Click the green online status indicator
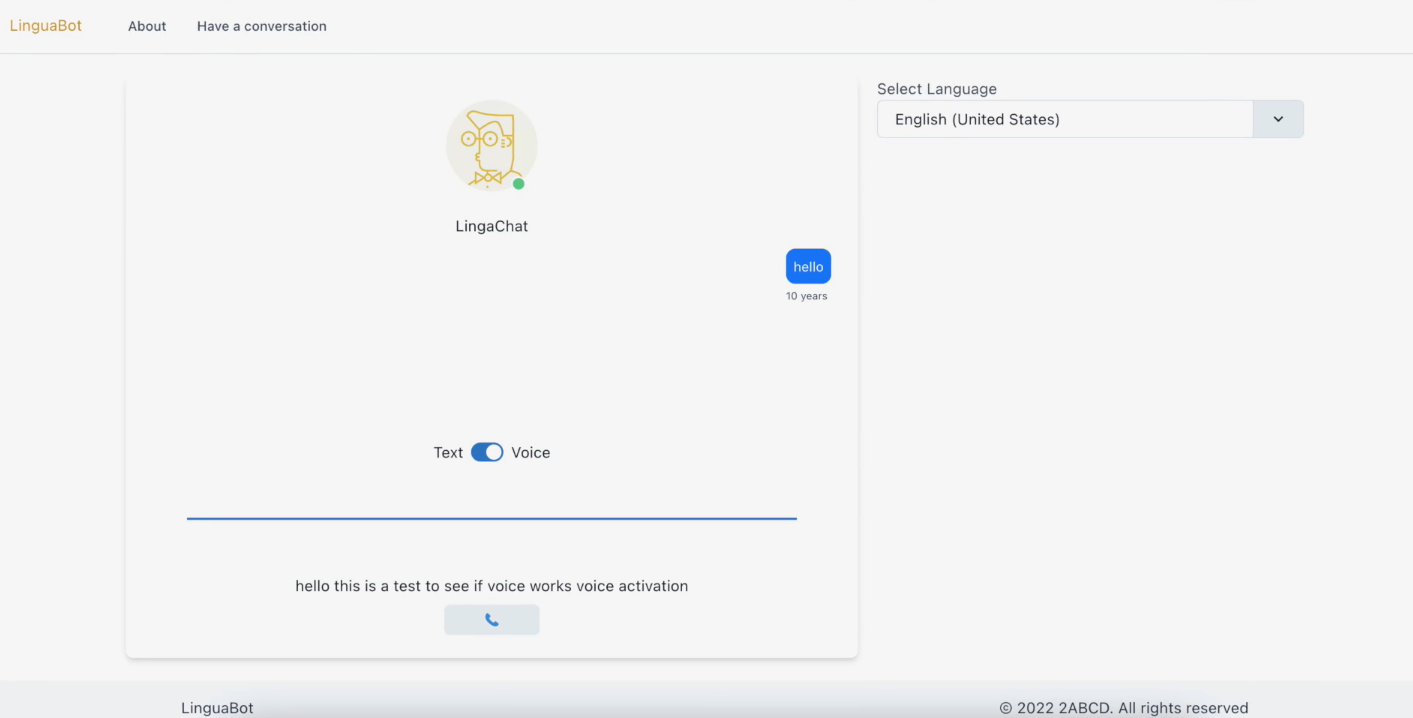 coord(520,183)
